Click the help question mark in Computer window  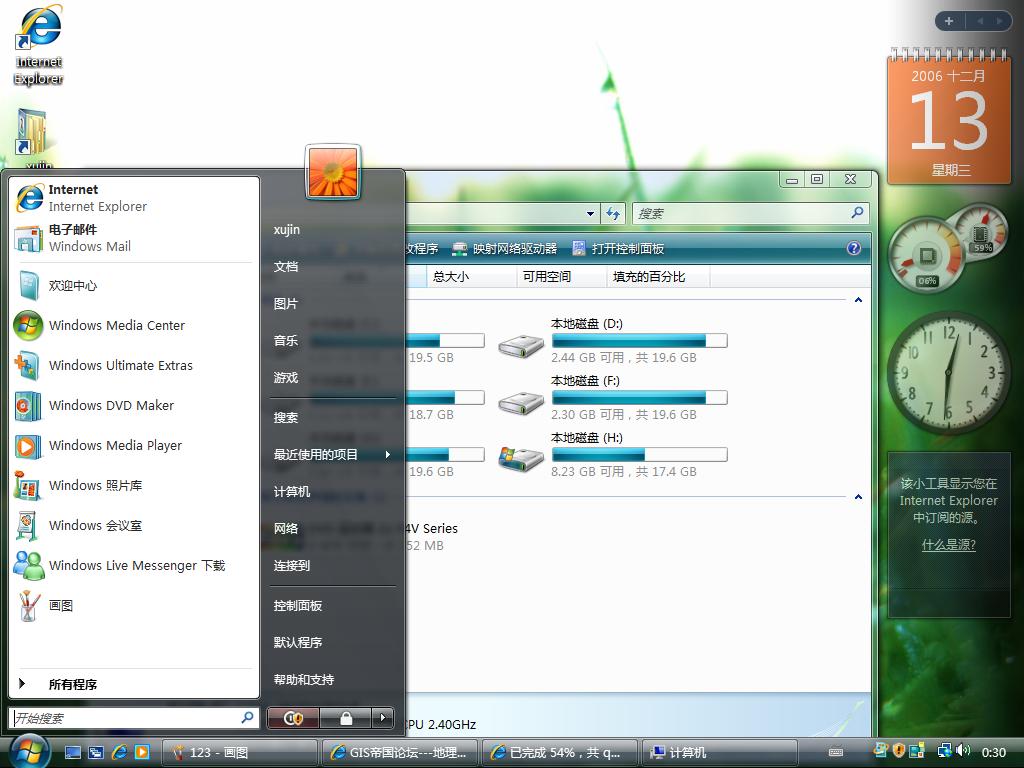(854, 248)
